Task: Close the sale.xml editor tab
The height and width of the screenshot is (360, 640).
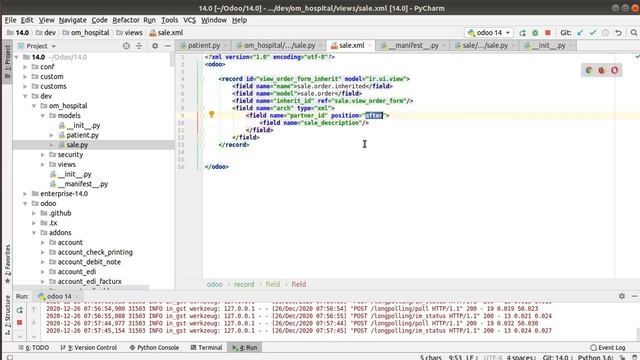Action: tap(370, 46)
